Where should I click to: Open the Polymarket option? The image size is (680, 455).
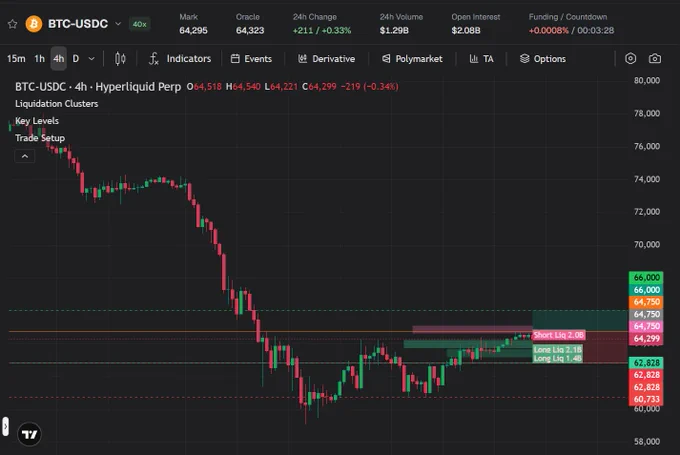(412, 59)
